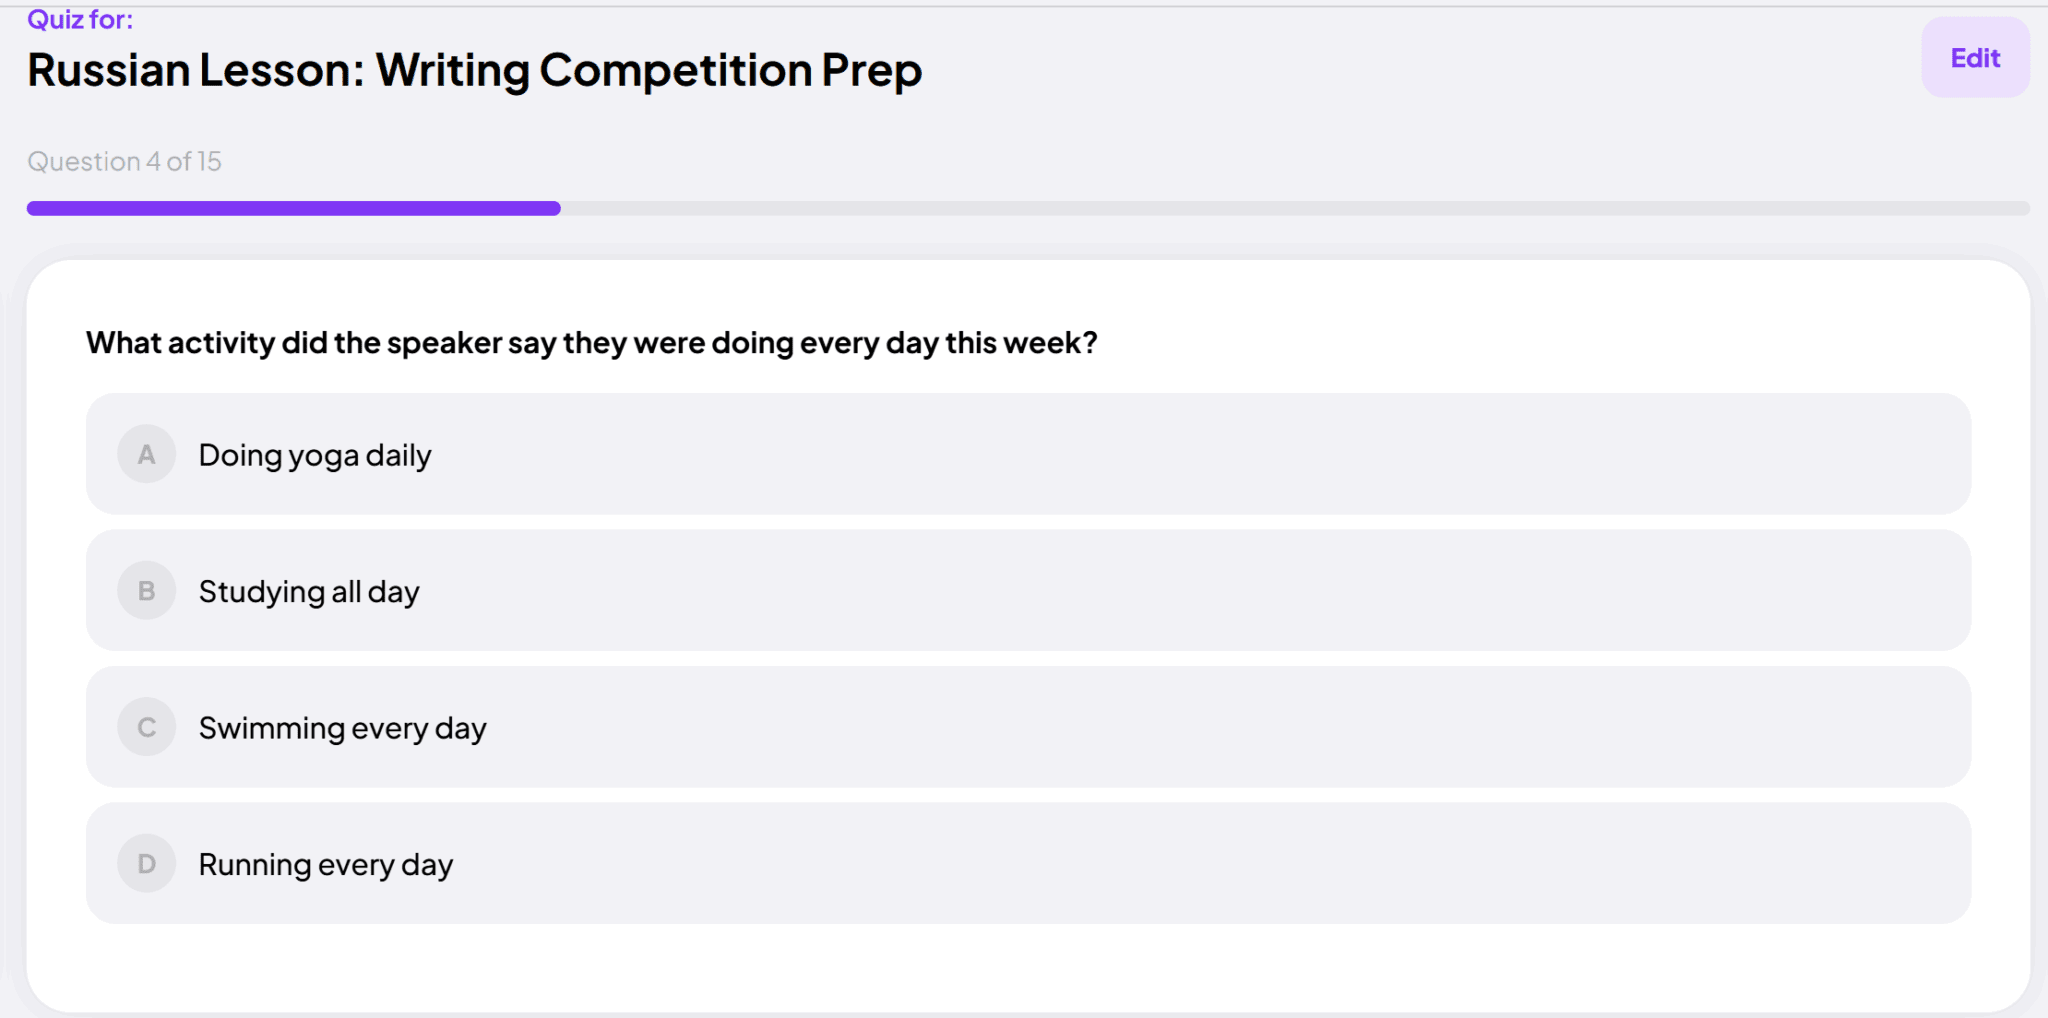2048x1018 pixels.
Task: Click the "Question 4 of 15" counter
Action: point(124,161)
